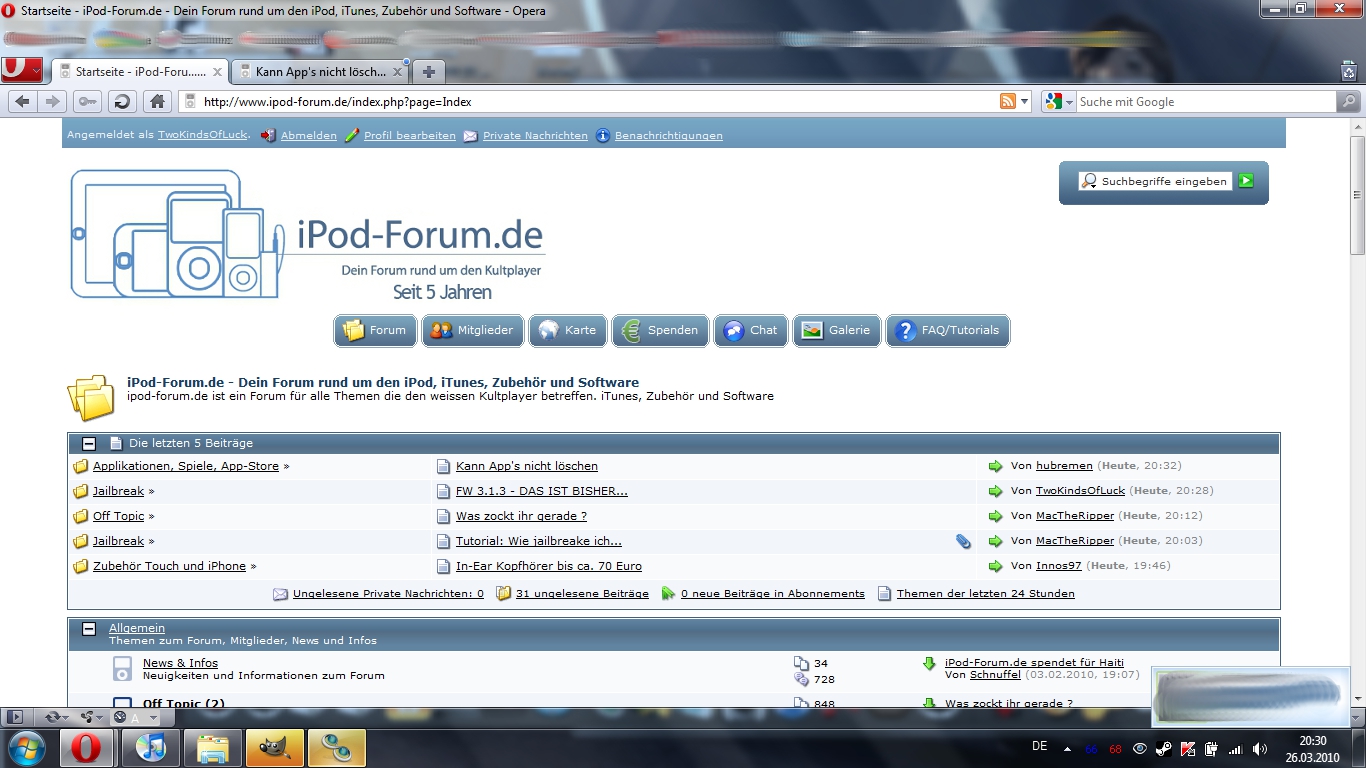Focus the URL address bar
The width and height of the screenshot is (1366, 768).
click(x=598, y=101)
